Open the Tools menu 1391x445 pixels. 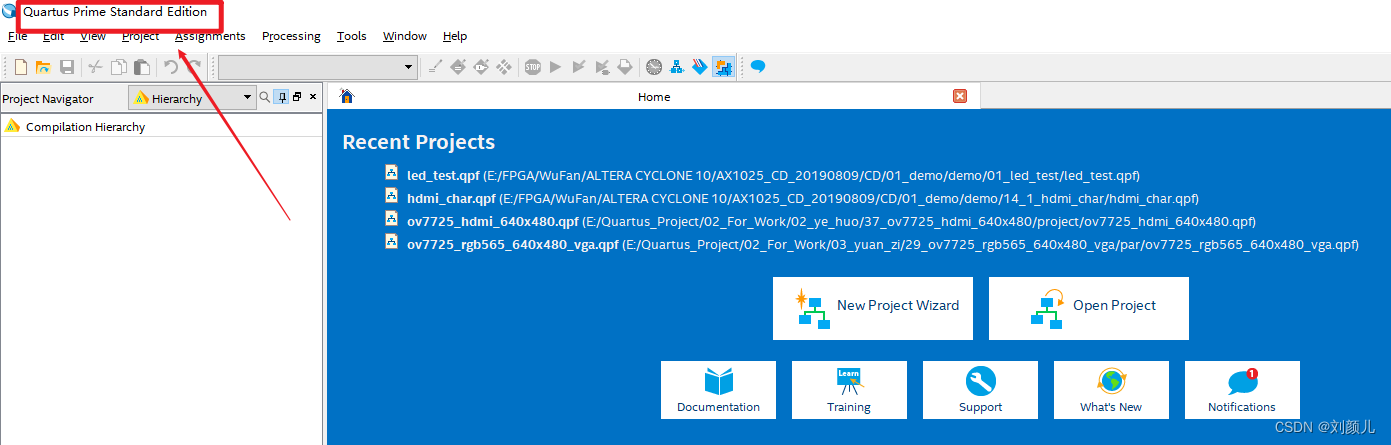click(x=352, y=36)
